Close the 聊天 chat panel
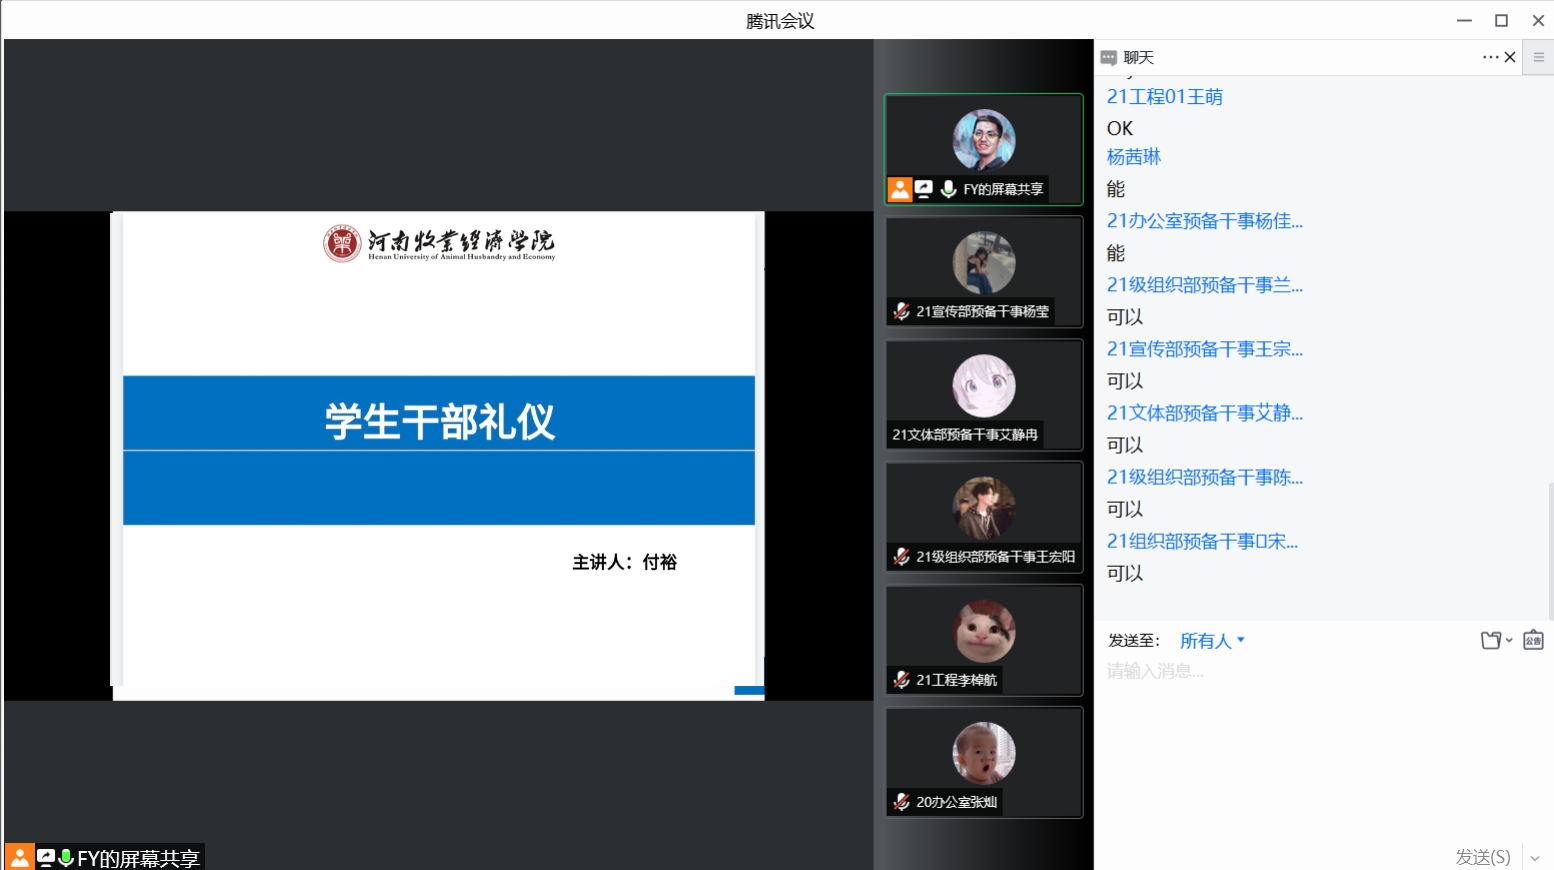Screen dimensions: 1554x870 click(x=1510, y=57)
